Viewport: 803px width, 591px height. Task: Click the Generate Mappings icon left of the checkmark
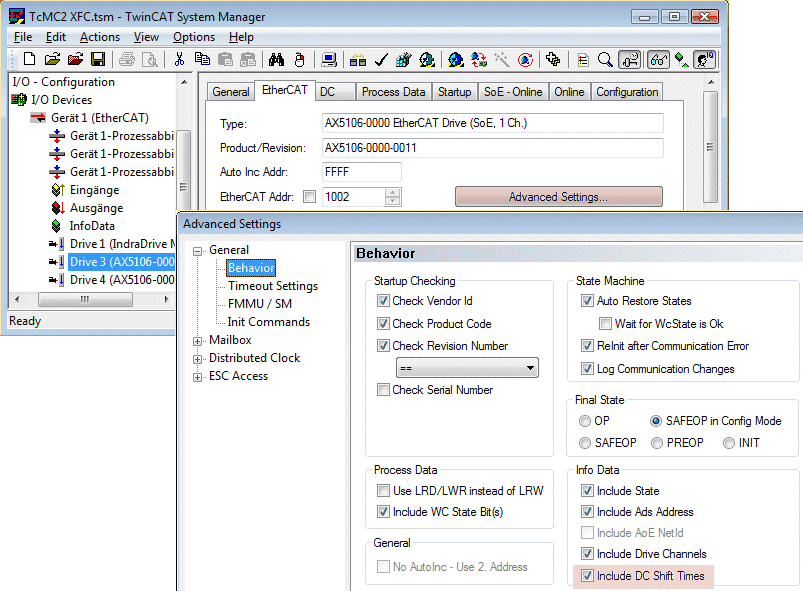pos(357,59)
